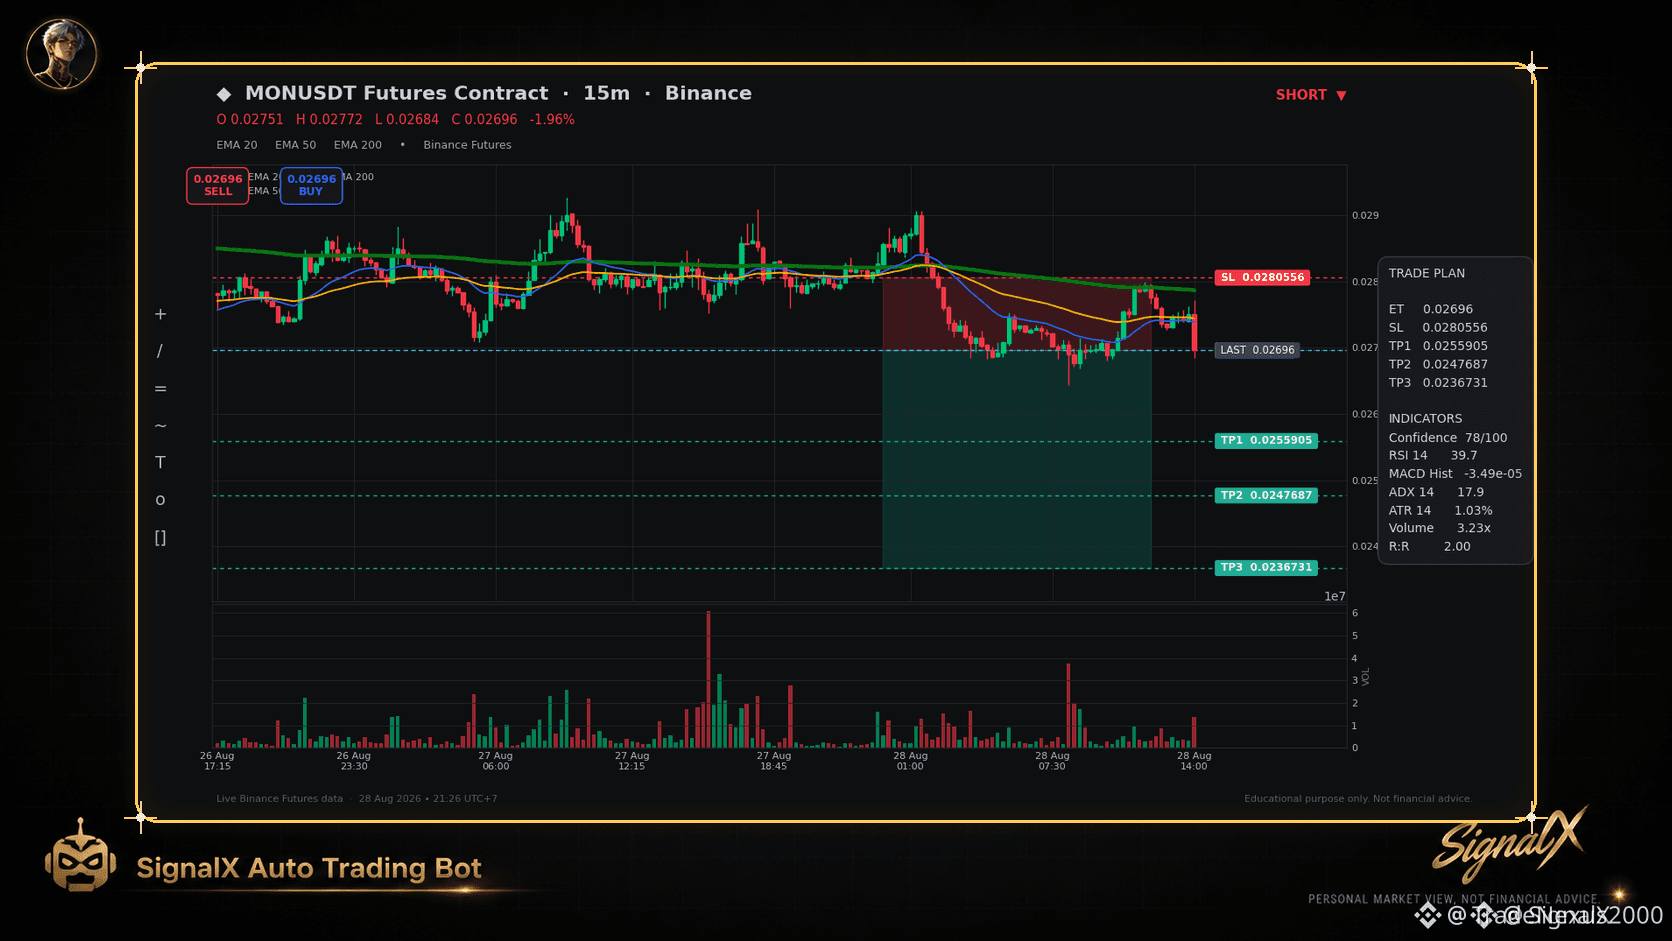Viewport: 1672px width, 941px height.
Task: Click the SignalX robot mascot logo
Action: pos(80,855)
